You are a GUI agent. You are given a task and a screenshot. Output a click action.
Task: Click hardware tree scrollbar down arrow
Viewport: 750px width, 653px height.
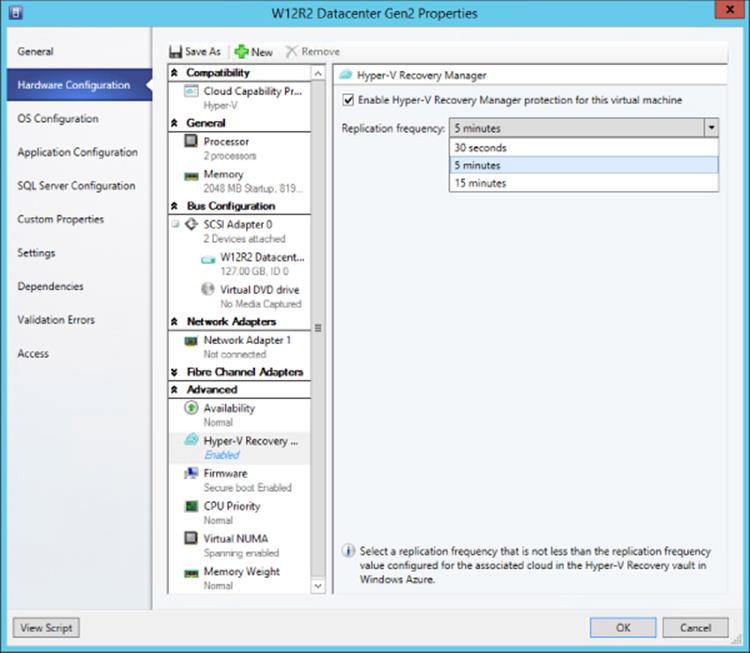click(318, 586)
